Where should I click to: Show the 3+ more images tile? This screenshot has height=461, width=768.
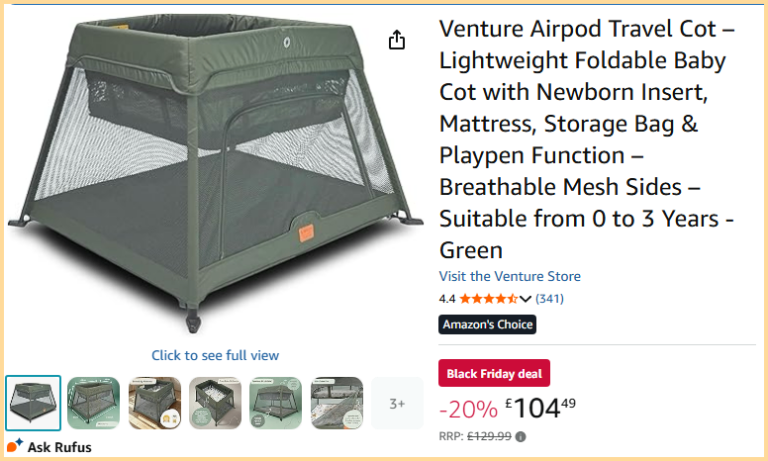pyautogui.click(x=397, y=403)
